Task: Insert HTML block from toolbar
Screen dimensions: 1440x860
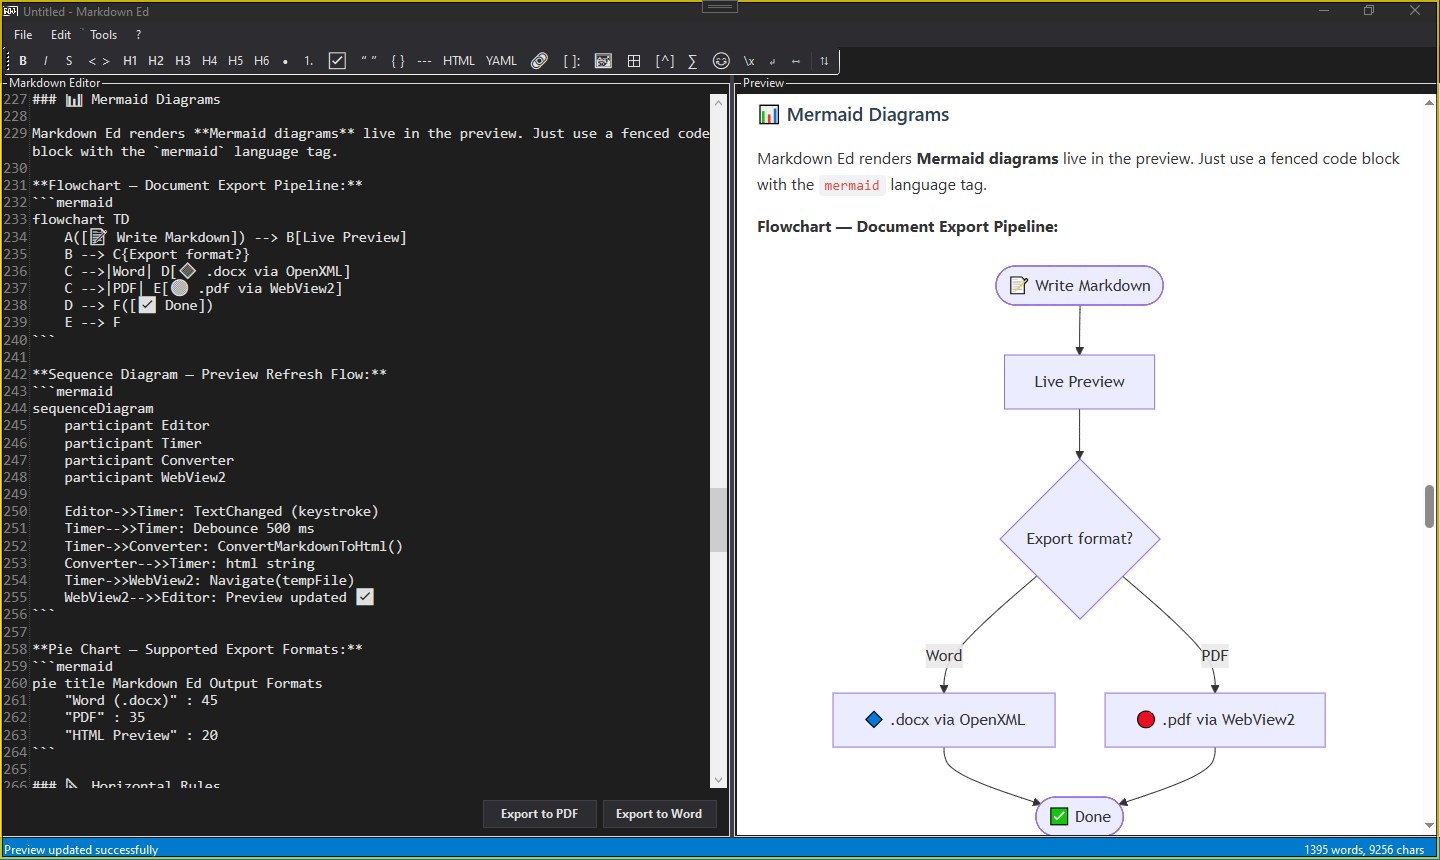Action: [x=459, y=61]
